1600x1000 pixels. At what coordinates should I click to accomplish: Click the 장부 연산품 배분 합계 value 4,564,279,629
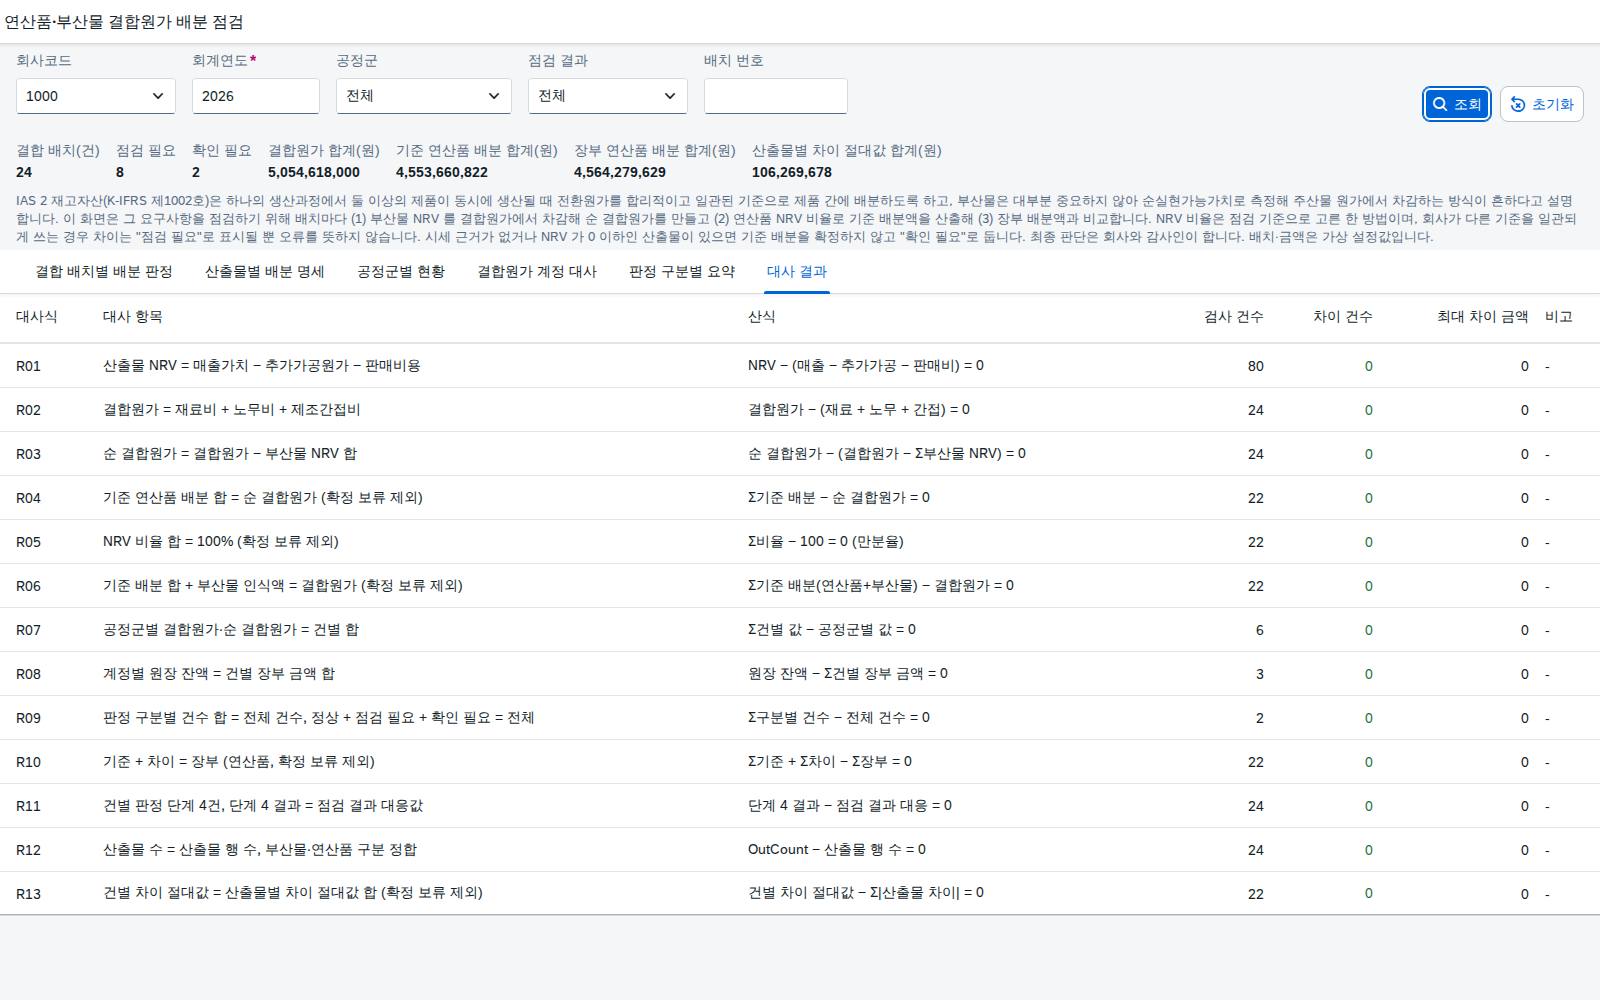[x=620, y=172]
